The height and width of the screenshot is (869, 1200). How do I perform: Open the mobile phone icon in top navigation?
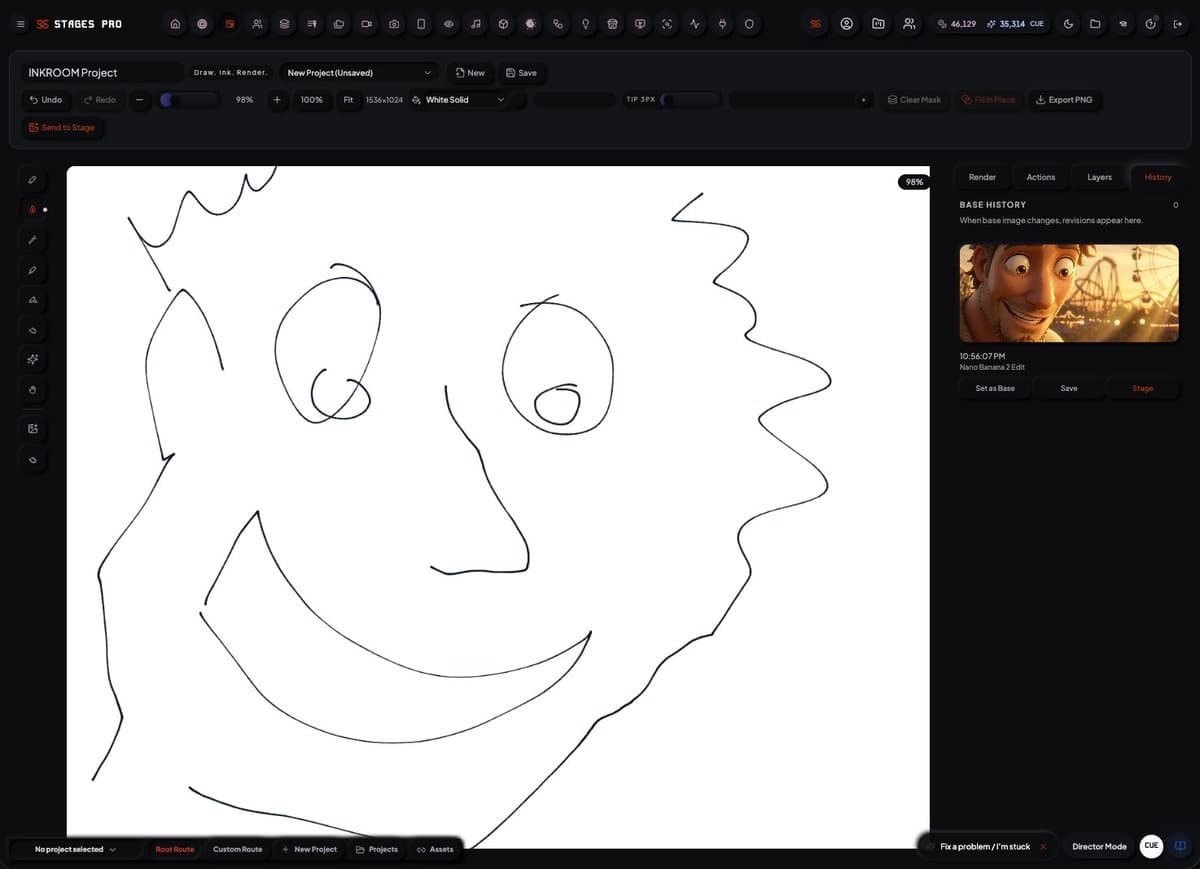coord(421,24)
